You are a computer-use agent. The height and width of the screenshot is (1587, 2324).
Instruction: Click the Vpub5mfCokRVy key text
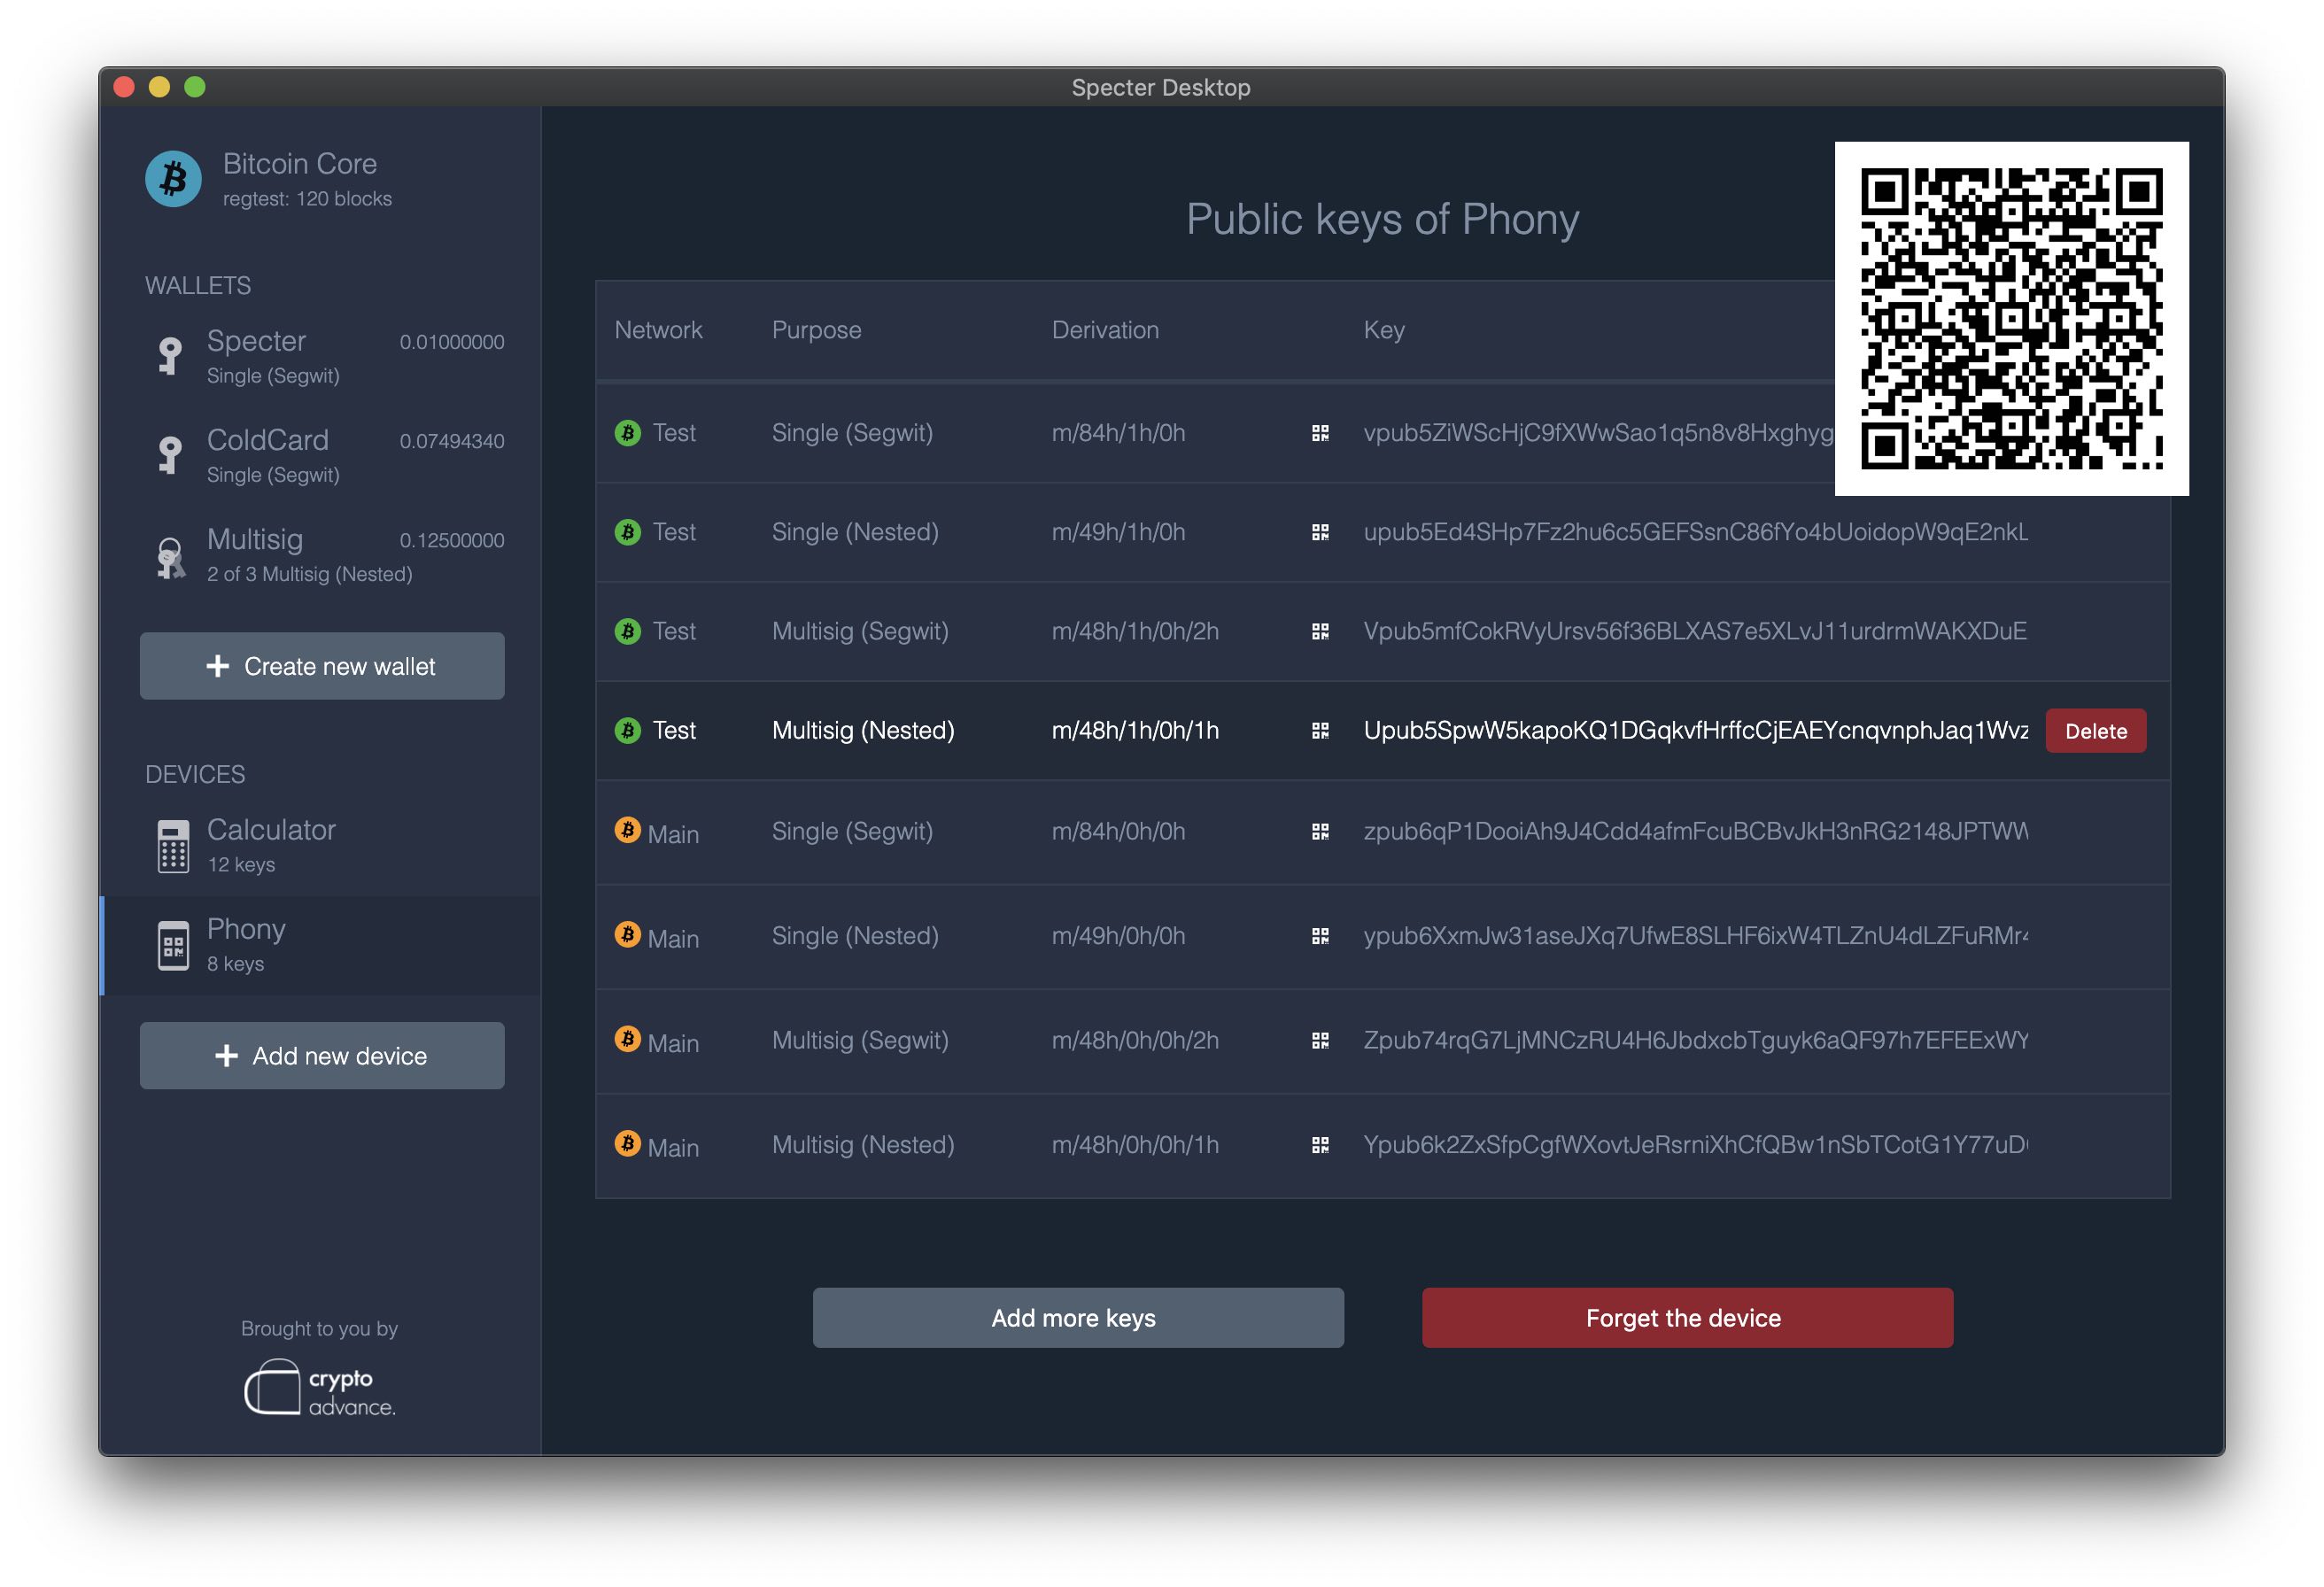(x=1695, y=631)
